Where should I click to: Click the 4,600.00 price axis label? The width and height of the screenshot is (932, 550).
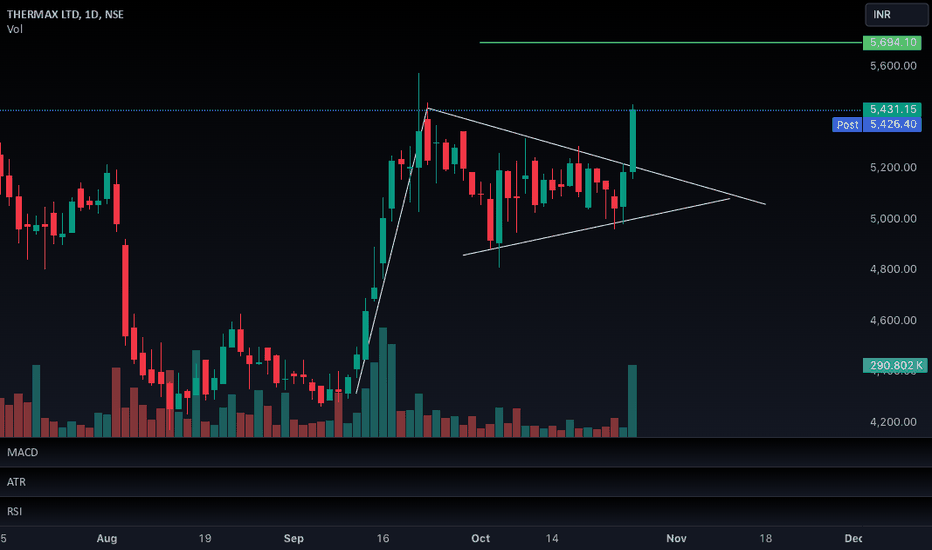893,320
